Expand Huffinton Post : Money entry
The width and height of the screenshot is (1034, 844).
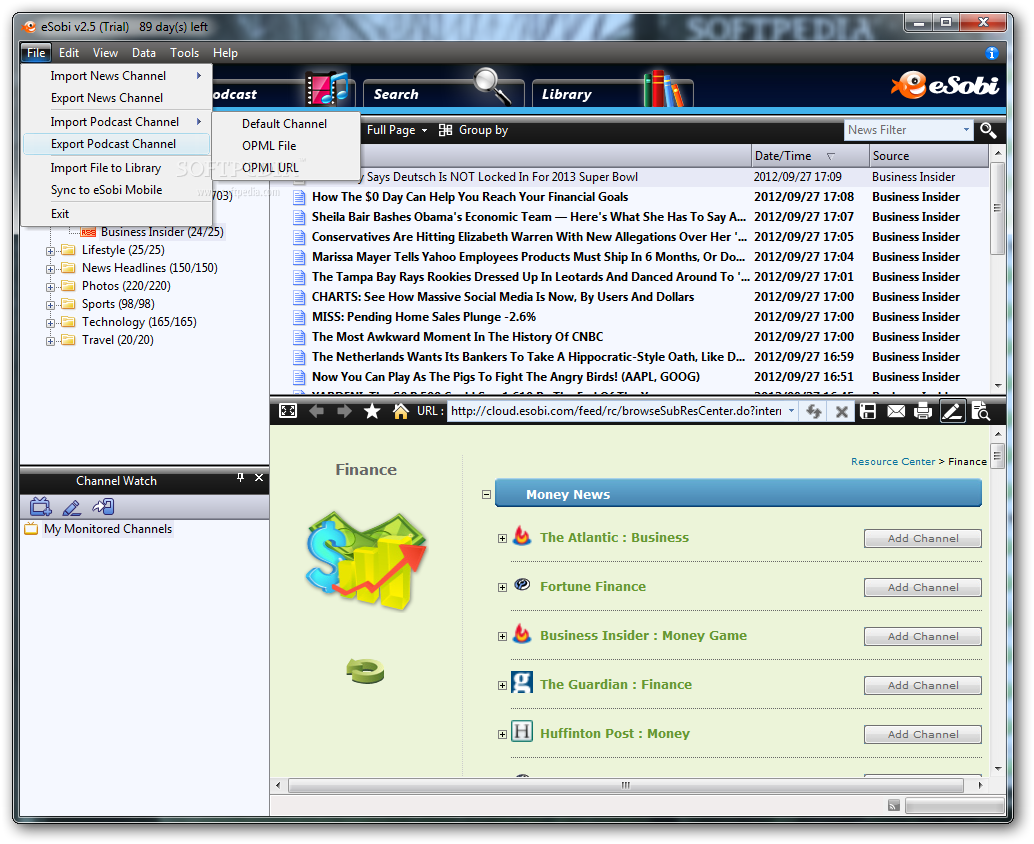[502, 735]
